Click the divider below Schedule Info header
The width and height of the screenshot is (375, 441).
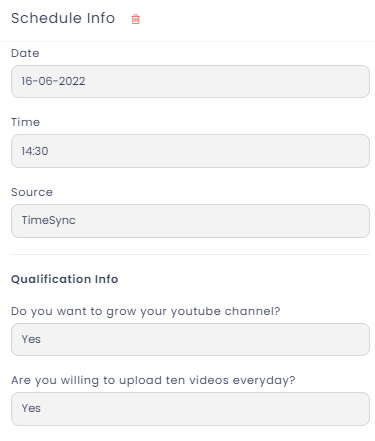[187, 41]
